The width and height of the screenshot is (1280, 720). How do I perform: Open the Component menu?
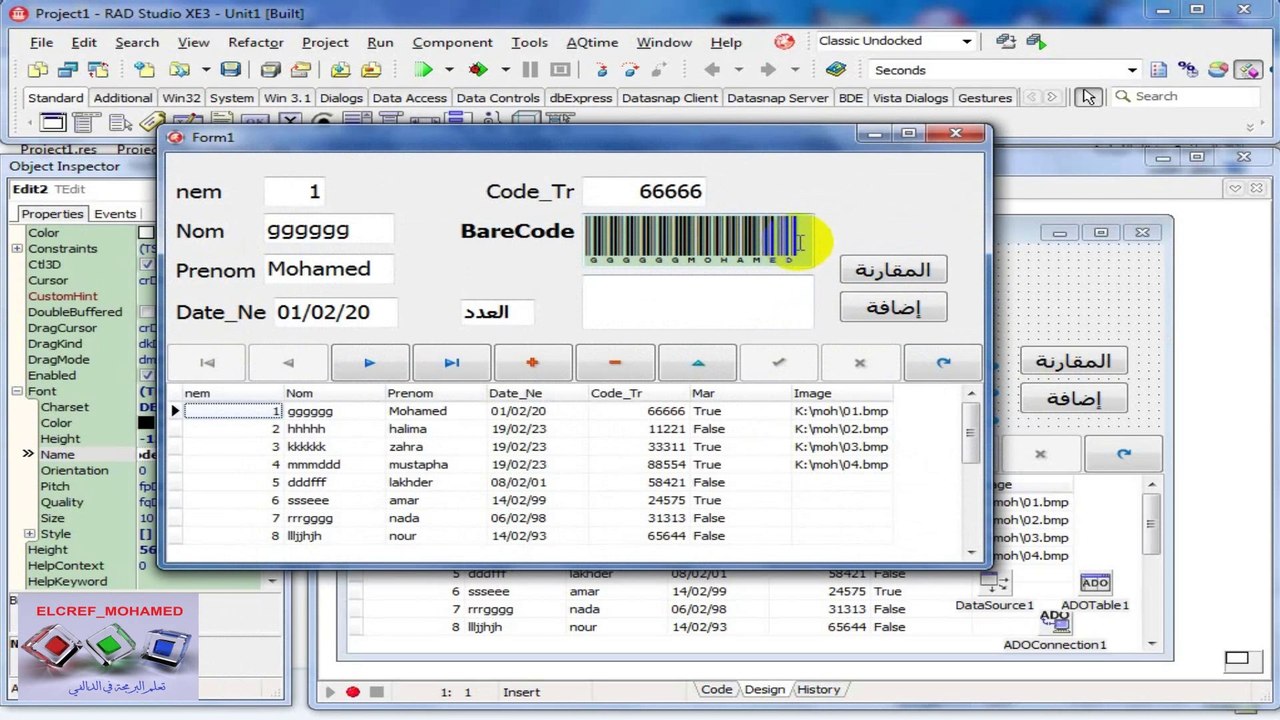(x=452, y=42)
